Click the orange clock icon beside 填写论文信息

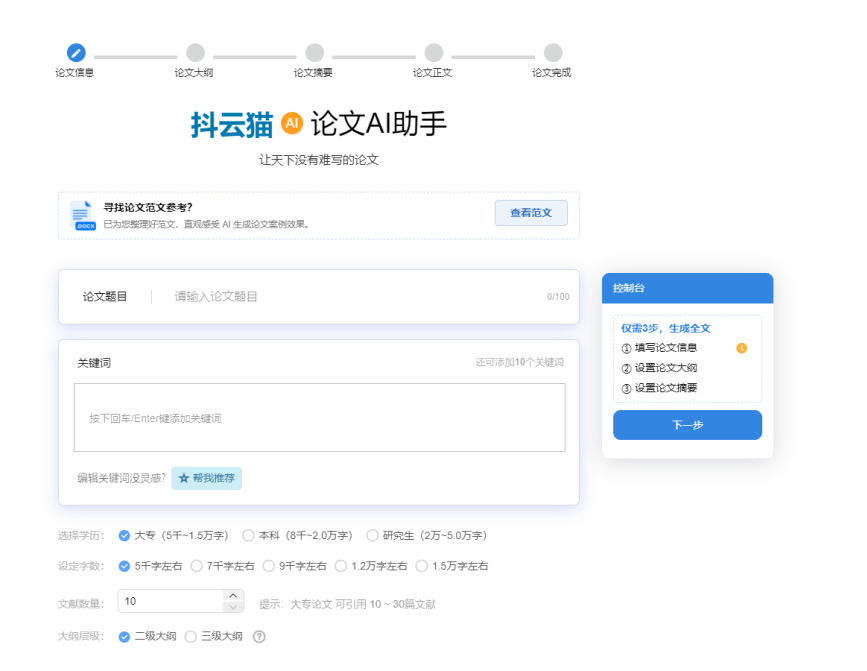tap(741, 348)
